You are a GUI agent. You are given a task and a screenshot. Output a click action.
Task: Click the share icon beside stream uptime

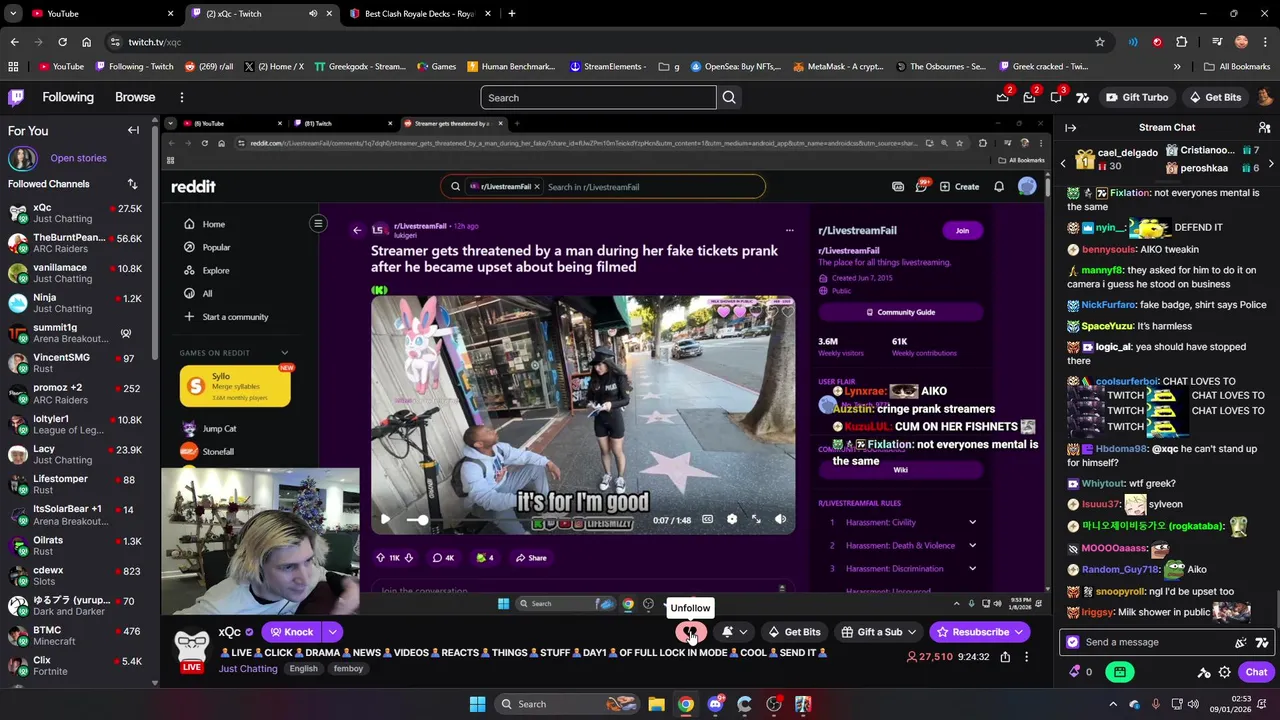1005,657
